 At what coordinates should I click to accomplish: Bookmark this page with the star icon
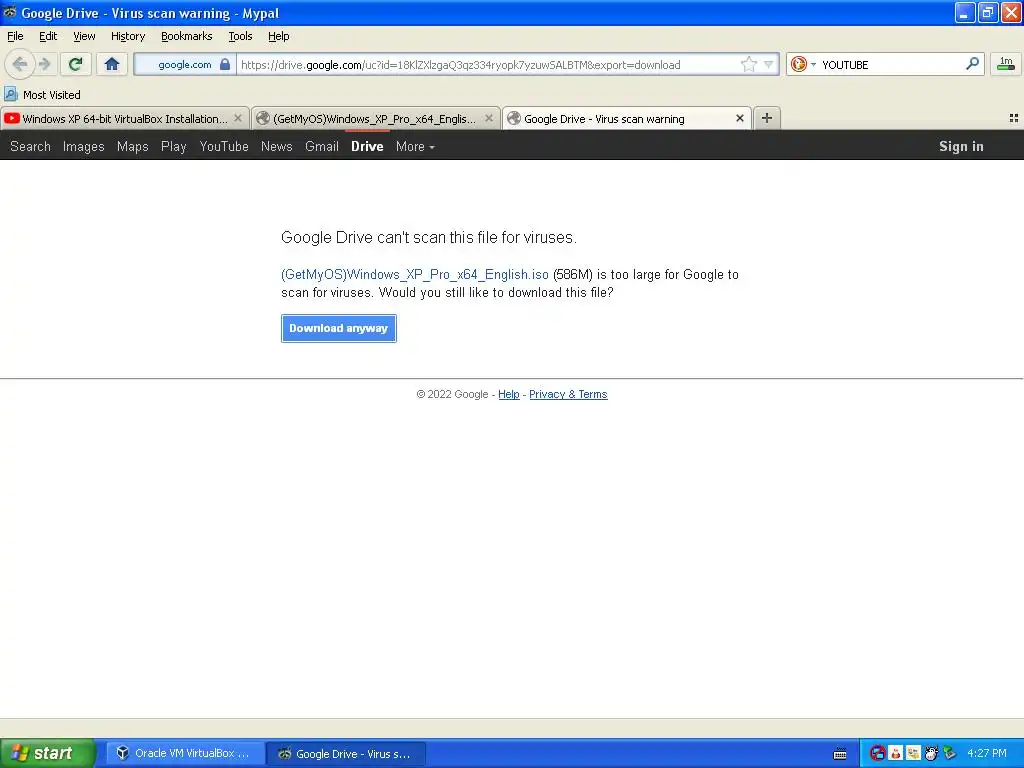click(748, 64)
